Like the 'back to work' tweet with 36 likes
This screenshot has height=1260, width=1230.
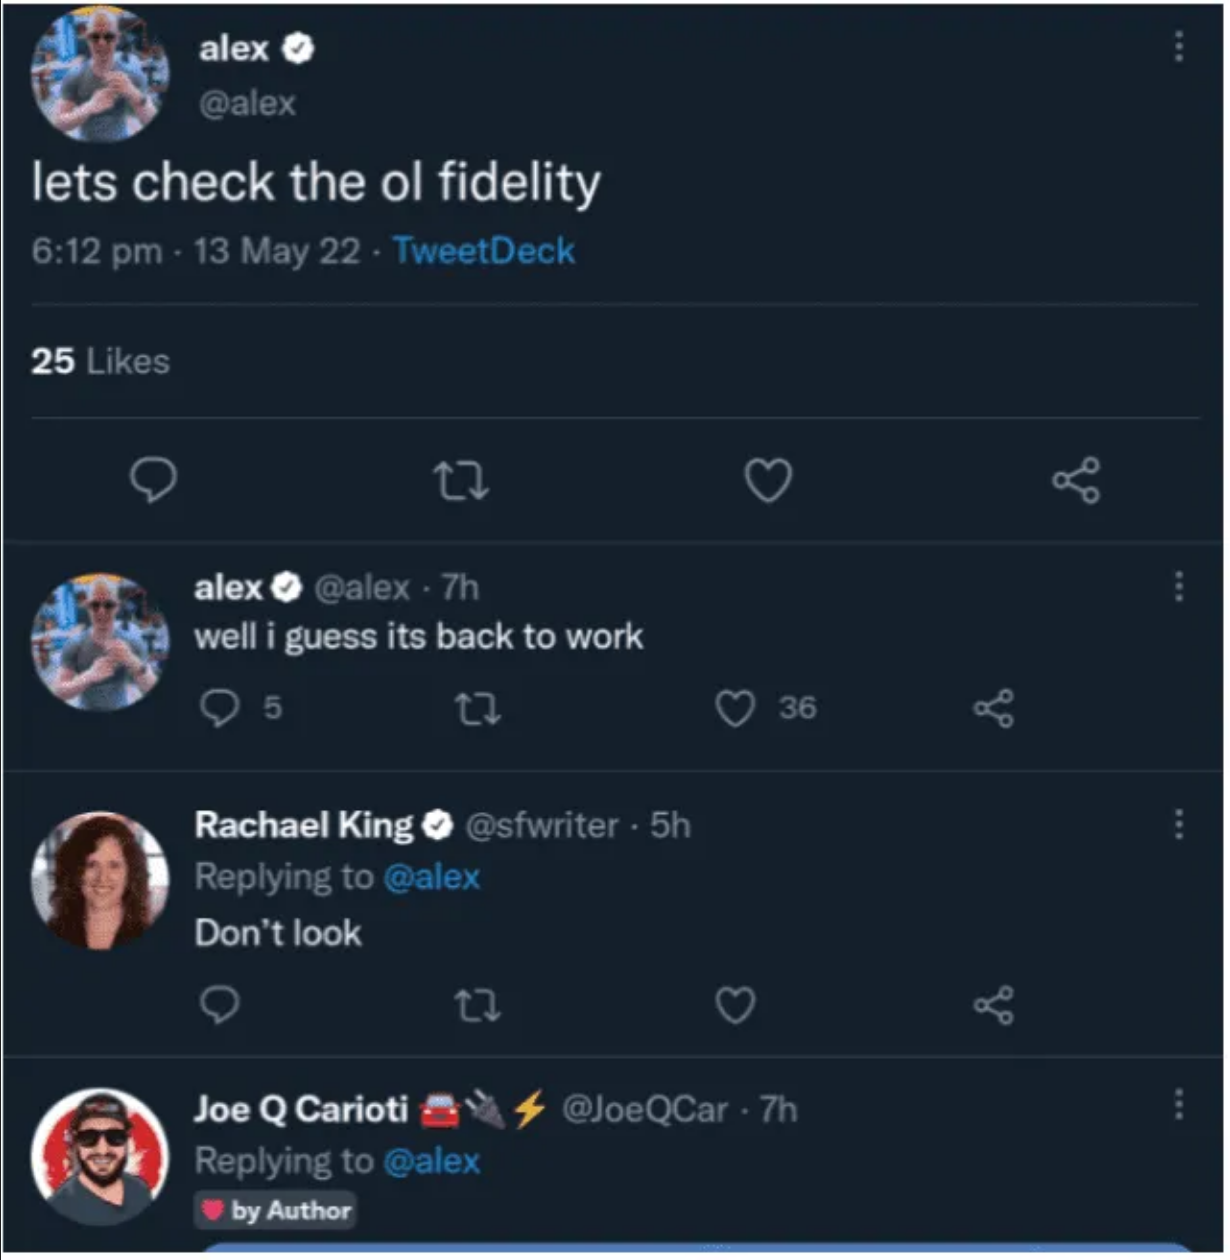(x=736, y=709)
